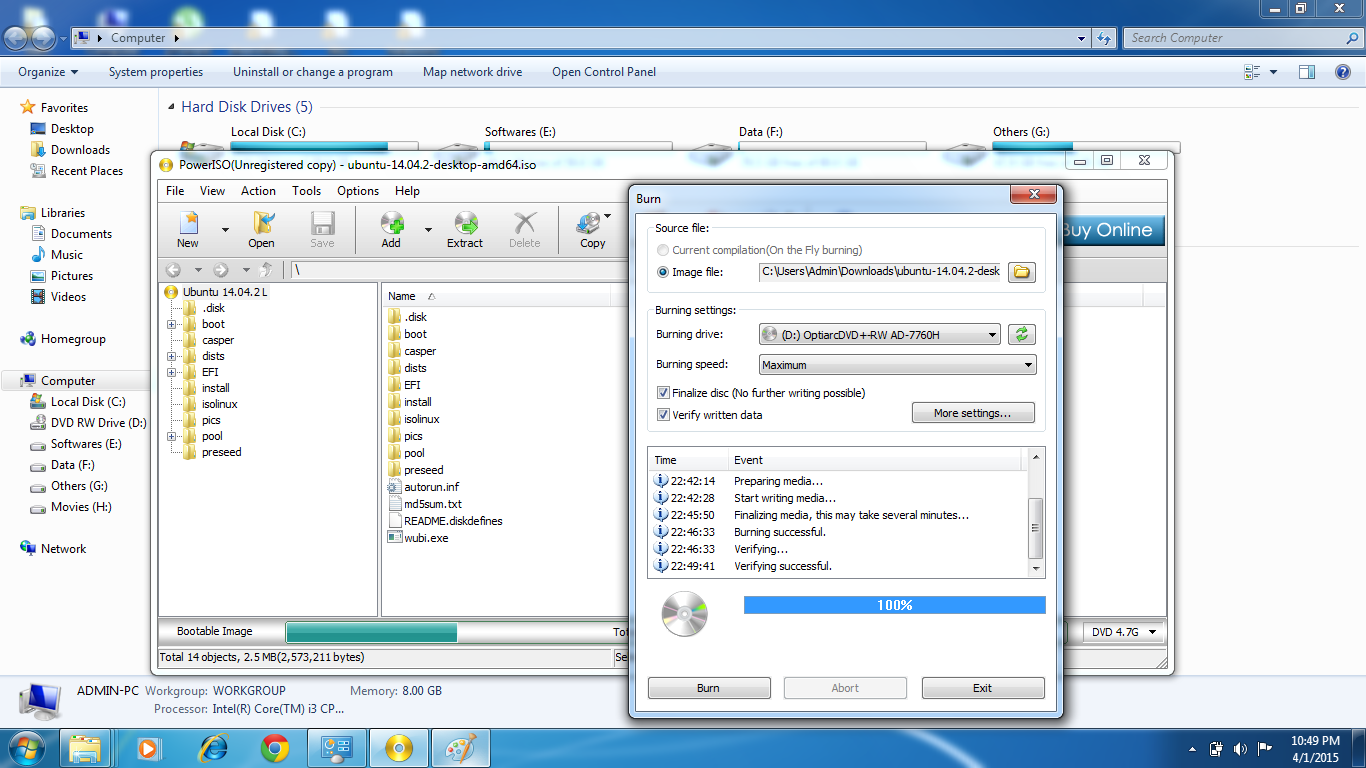The width and height of the screenshot is (1366, 768).
Task: Open Windows Media Player from taskbar
Action: click(149, 748)
